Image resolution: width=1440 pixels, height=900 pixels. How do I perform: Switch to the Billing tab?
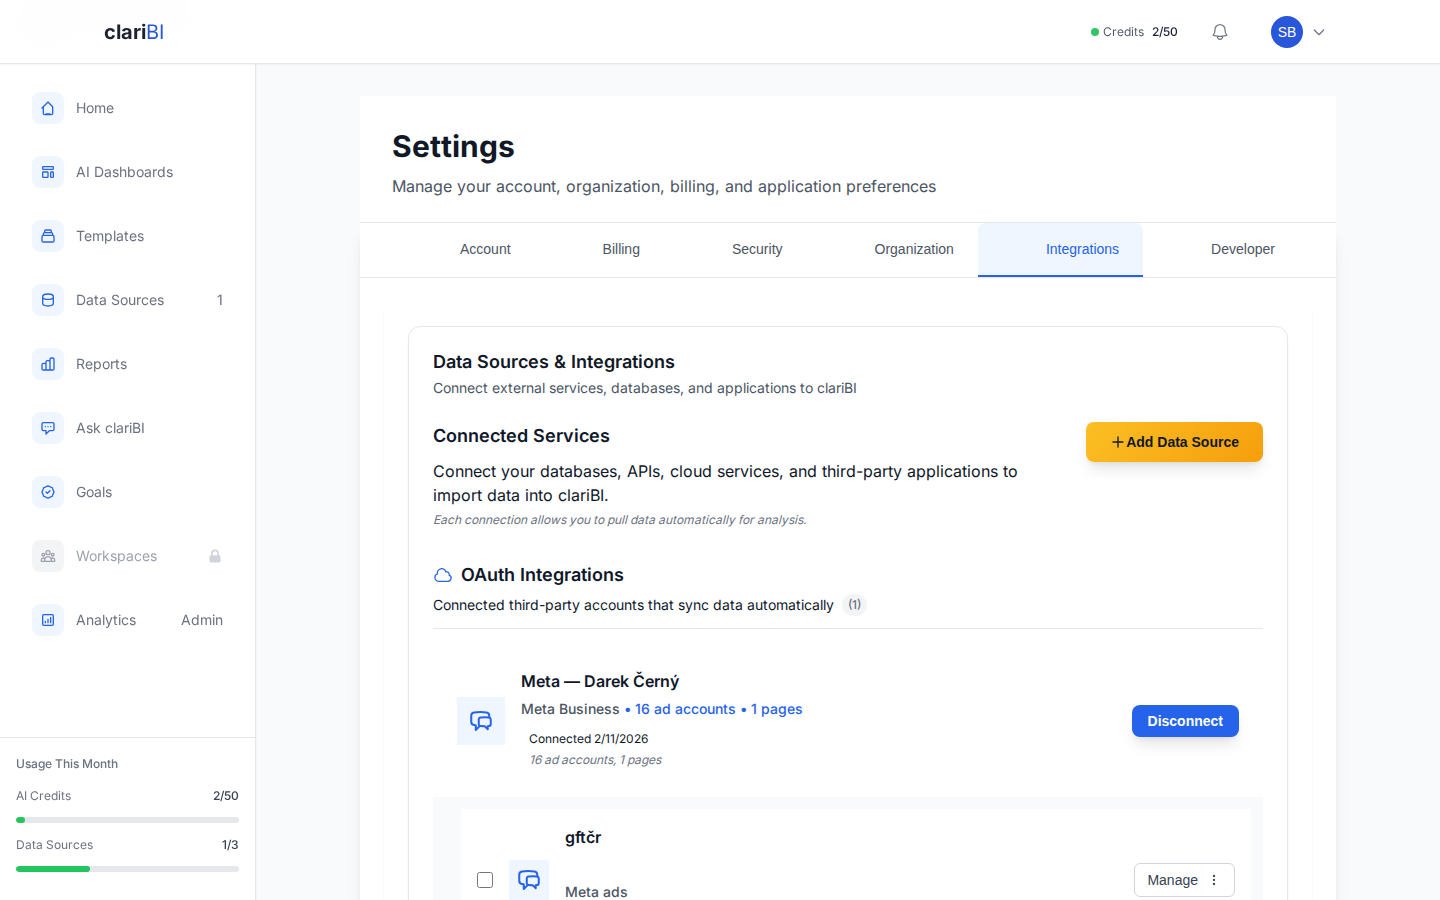point(621,249)
